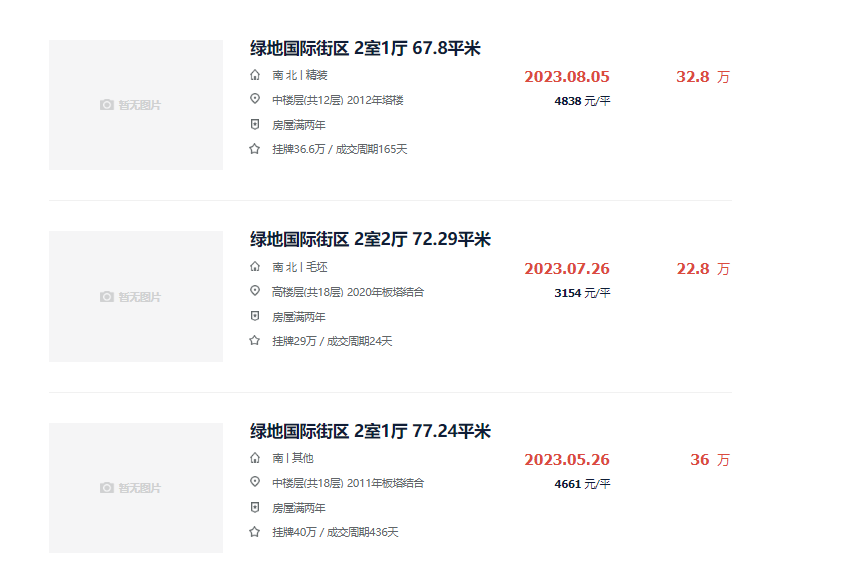844x577 pixels.
Task: Click house icon beside 南 北 | 毛坯
Action: (x=255, y=267)
